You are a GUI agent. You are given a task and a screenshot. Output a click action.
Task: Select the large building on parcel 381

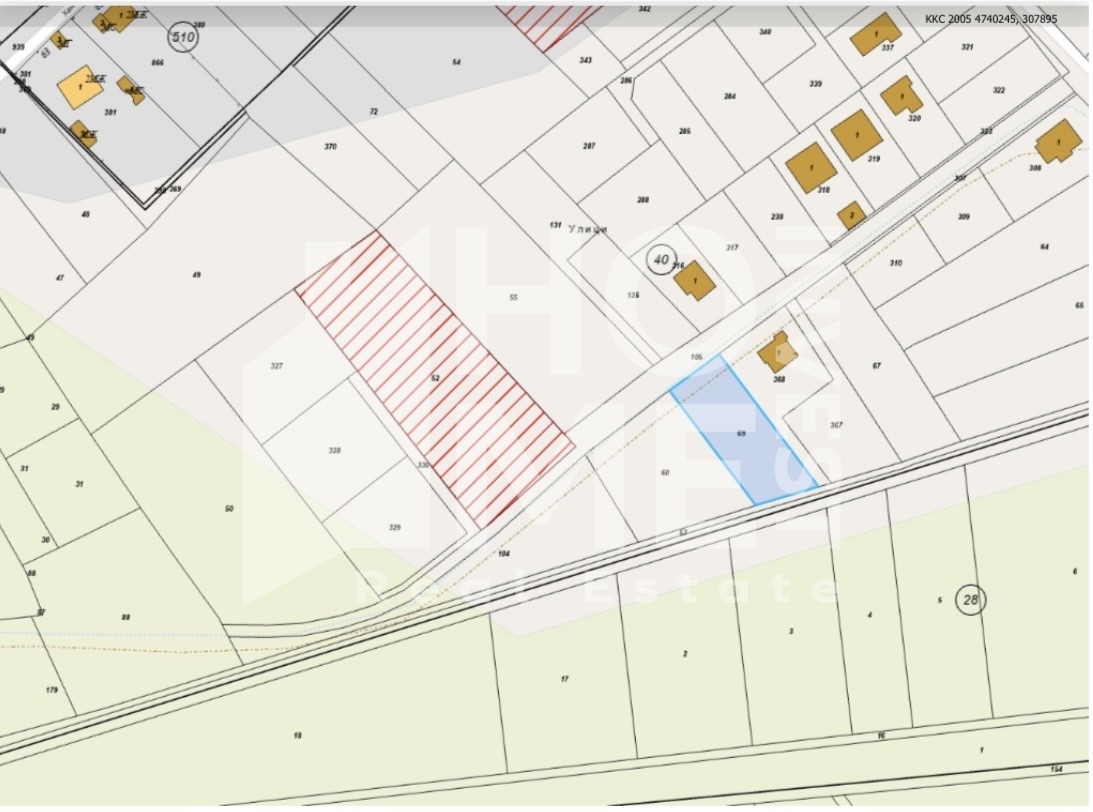coord(81,87)
